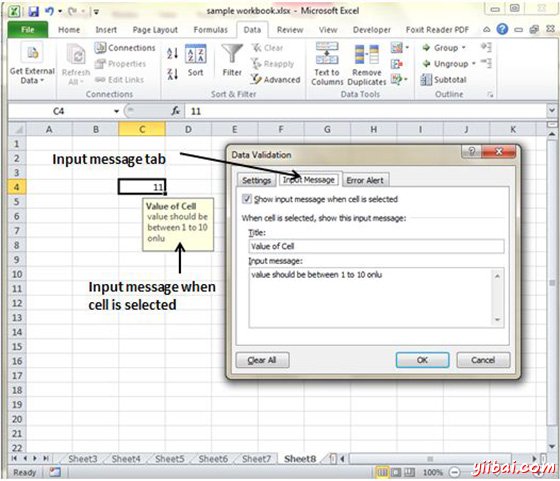Open the Undo history dropdown arrow
The width and height of the screenshot is (560, 481).
[60, 11]
